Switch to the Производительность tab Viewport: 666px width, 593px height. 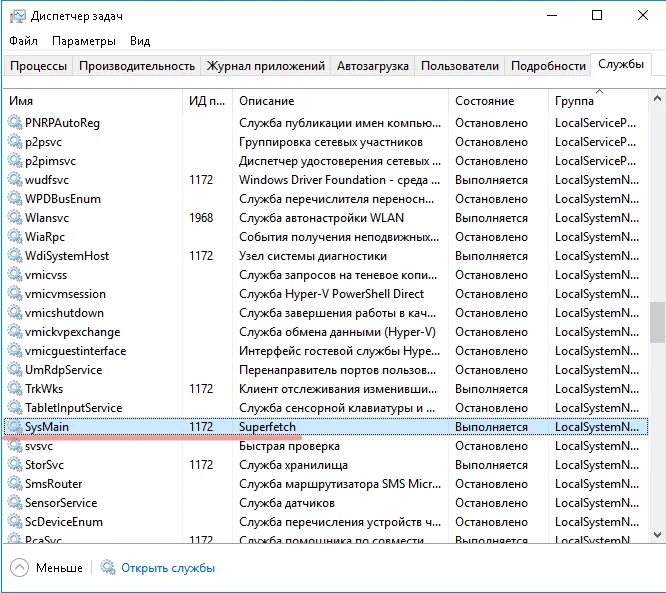click(x=137, y=66)
